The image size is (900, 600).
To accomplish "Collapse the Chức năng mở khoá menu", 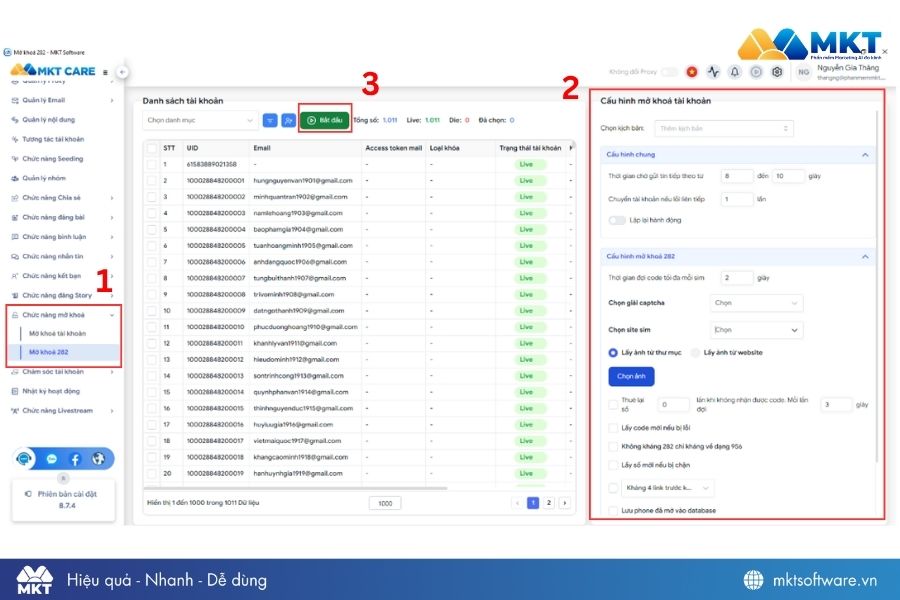I will pos(112,315).
